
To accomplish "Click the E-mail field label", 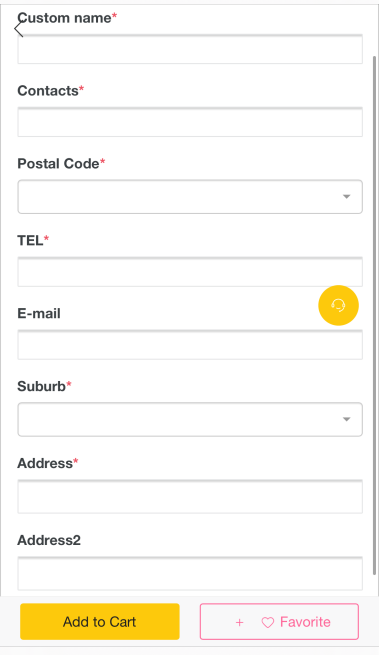I will click(x=39, y=313).
